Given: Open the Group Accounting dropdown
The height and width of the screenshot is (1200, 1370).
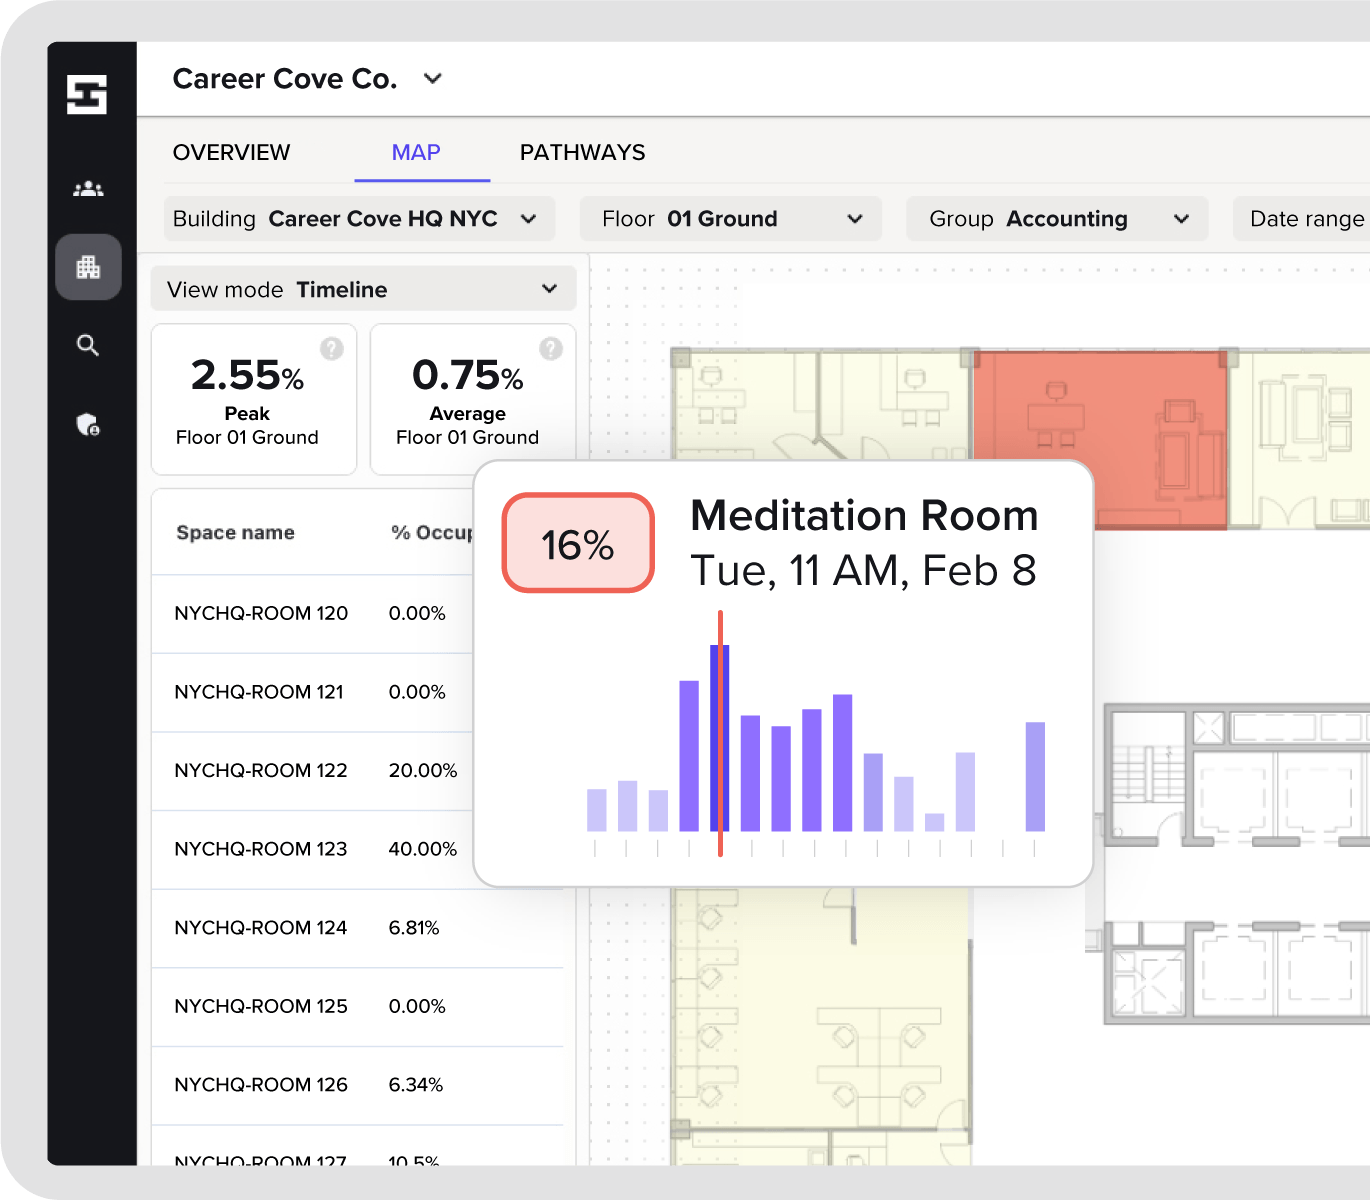Looking at the screenshot, I should click(x=1057, y=219).
